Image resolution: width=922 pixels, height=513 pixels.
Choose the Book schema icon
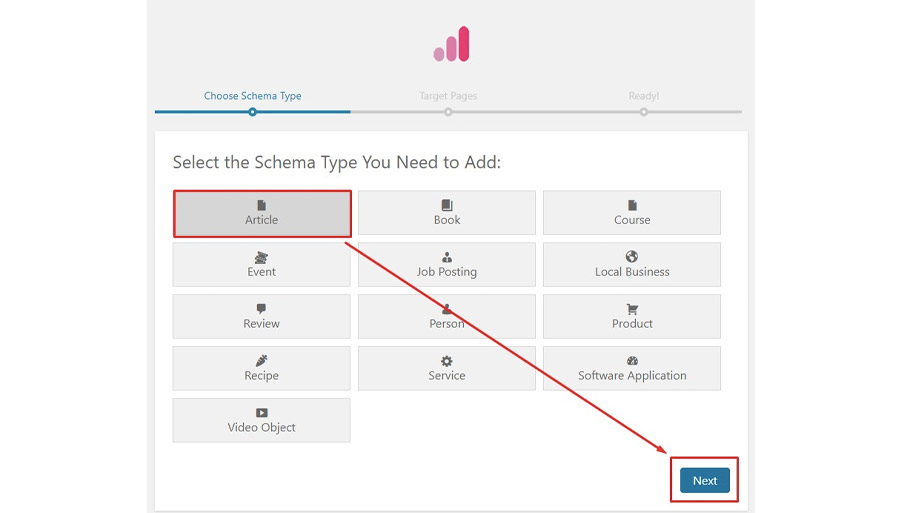coord(447,205)
